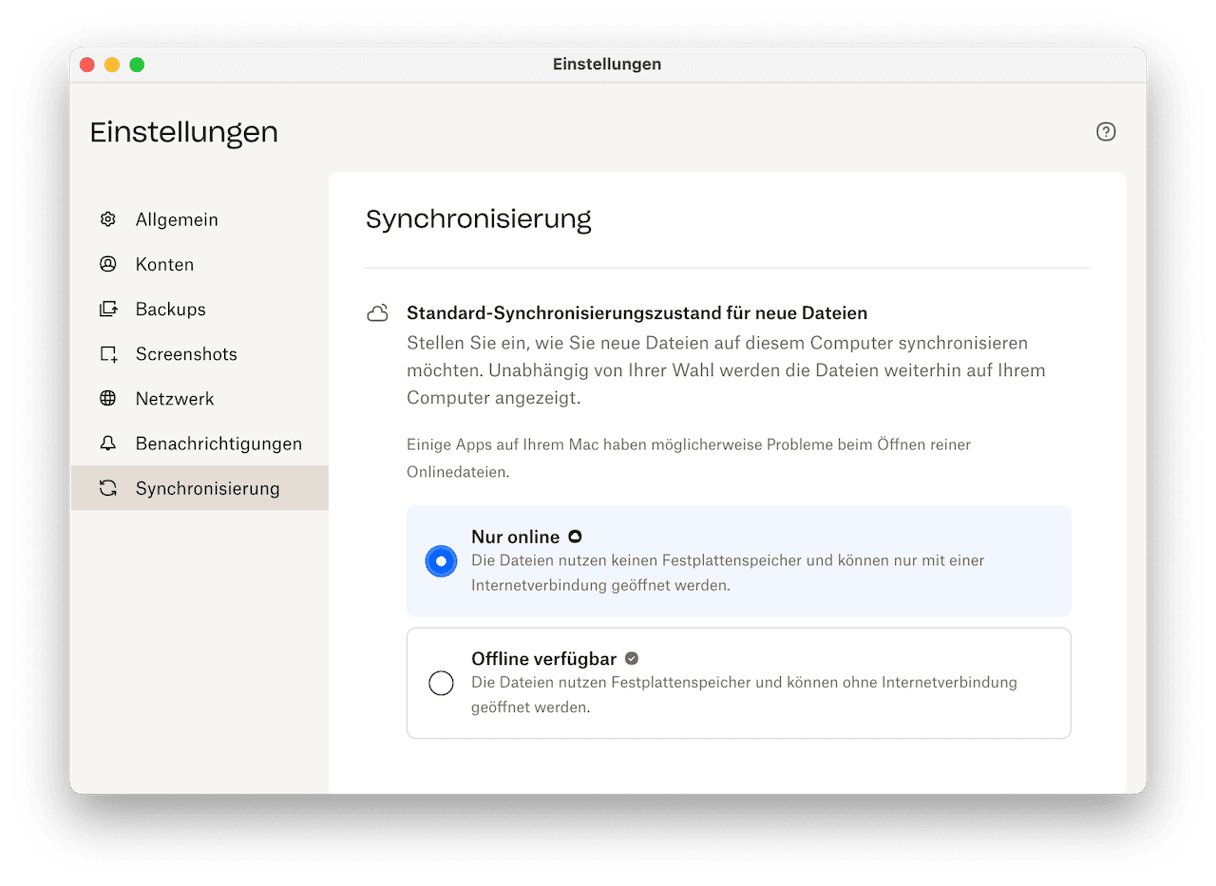The width and height of the screenshot is (1216, 886).
Task: Click the sync arrows icon beside Synchronisierung
Action: [x=108, y=488]
